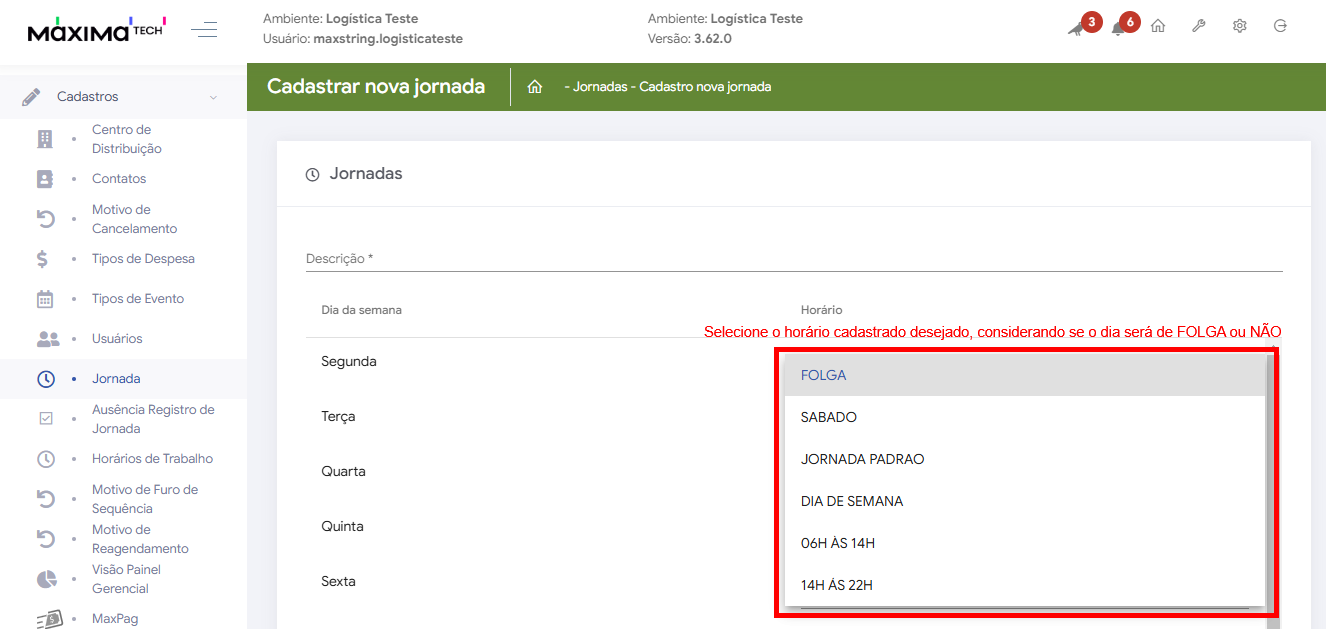Click the bird alerts icon with badge
This screenshot has width=1326, height=629.
(1077, 28)
